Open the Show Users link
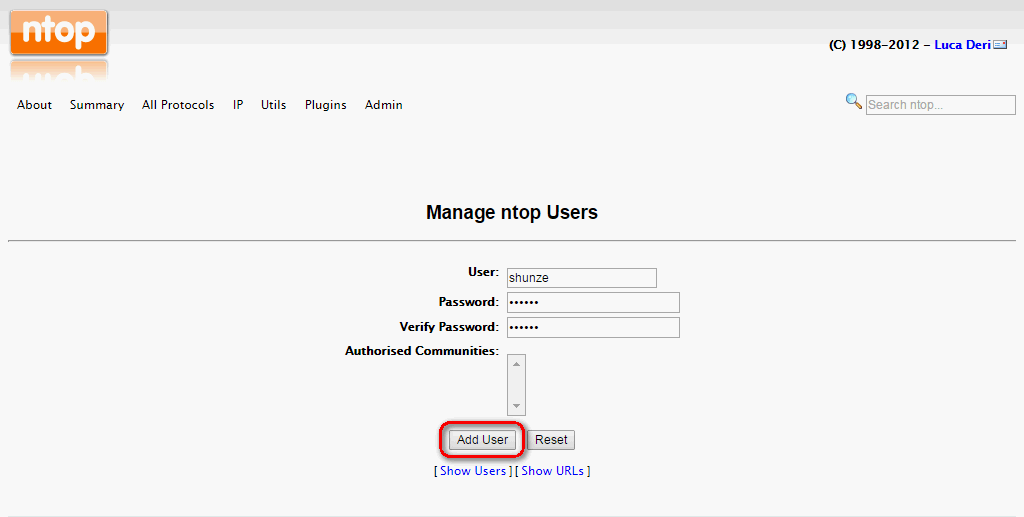This screenshot has width=1024, height=517. [x=473, y=471]
